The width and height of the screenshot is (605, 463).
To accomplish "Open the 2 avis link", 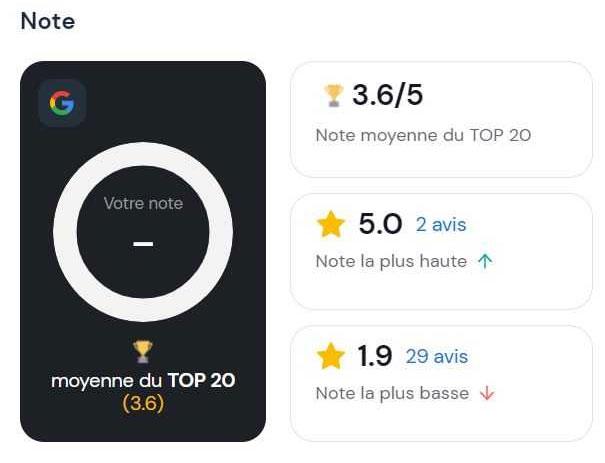I will [x=441, y=225].
